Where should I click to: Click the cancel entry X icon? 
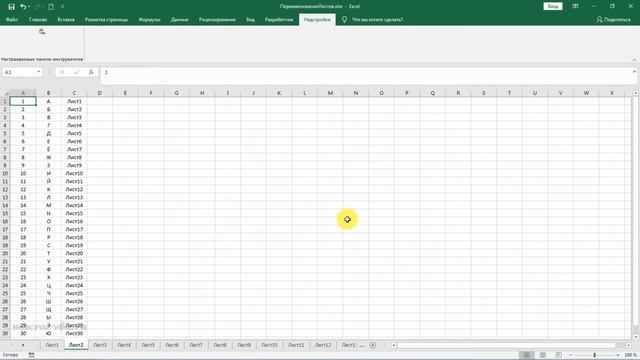62,72
